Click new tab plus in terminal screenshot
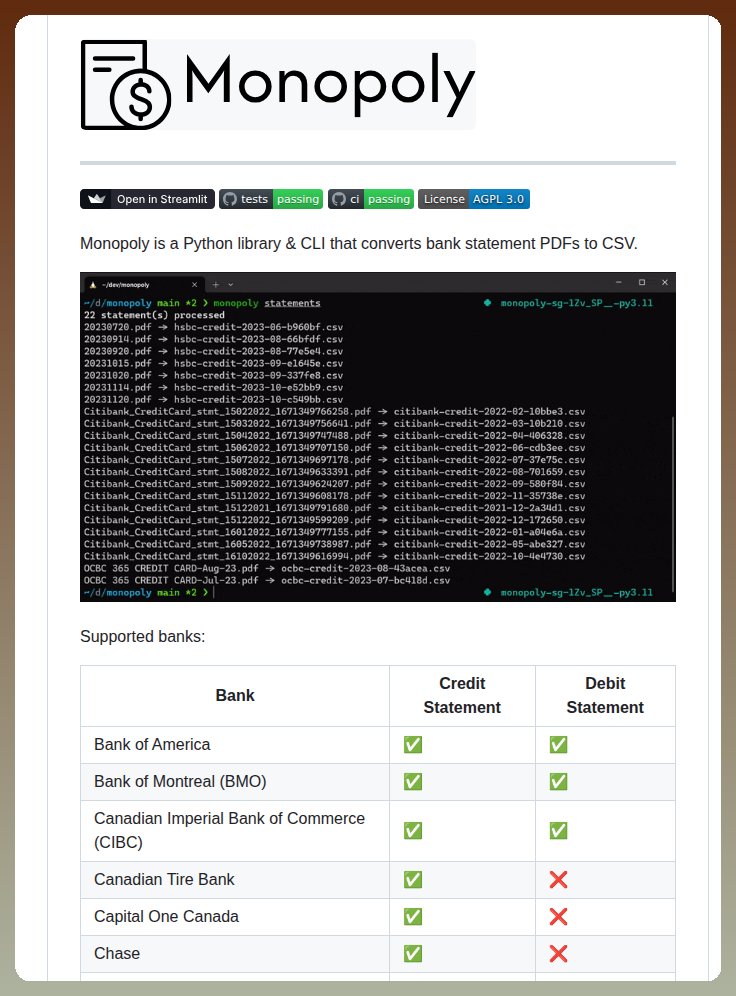The width and height of the screenshot is (736, 996). coord(215,285)
